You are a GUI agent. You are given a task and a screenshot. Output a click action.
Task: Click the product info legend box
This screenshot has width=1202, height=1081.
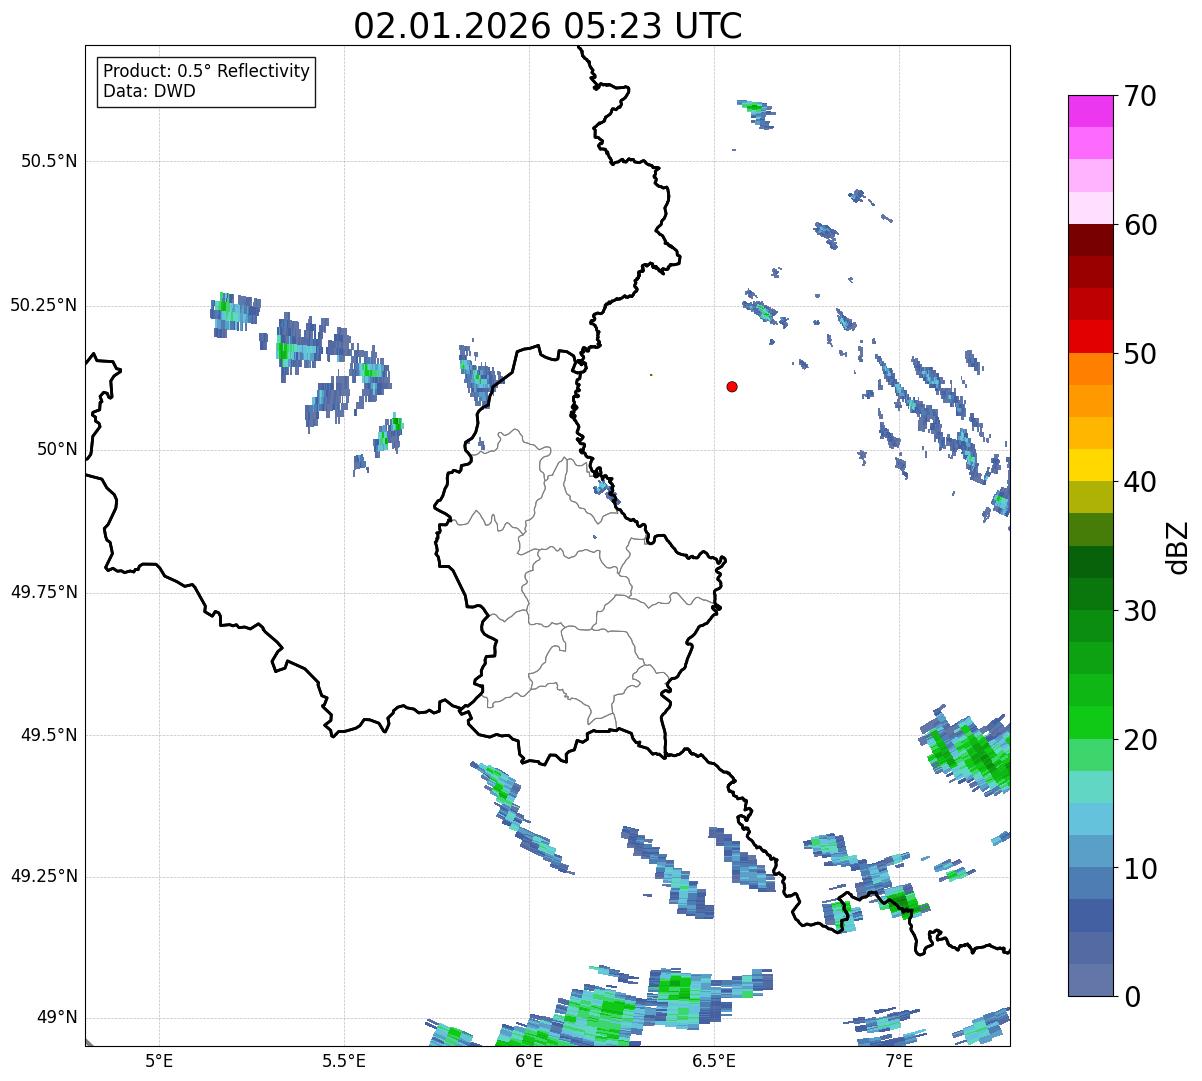tap(206, 82)
